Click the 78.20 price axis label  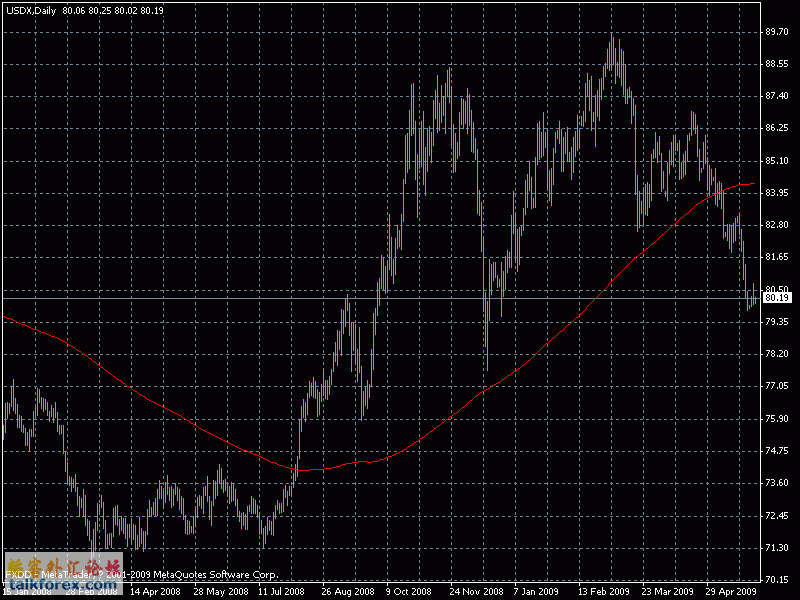(776, 354)
